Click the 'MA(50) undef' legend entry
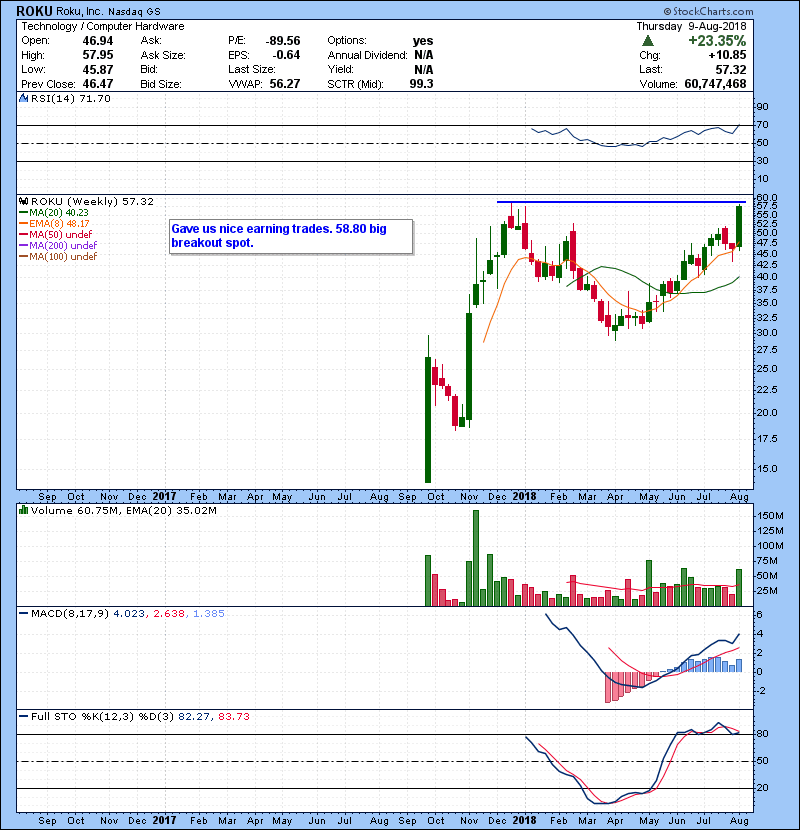 60,234
